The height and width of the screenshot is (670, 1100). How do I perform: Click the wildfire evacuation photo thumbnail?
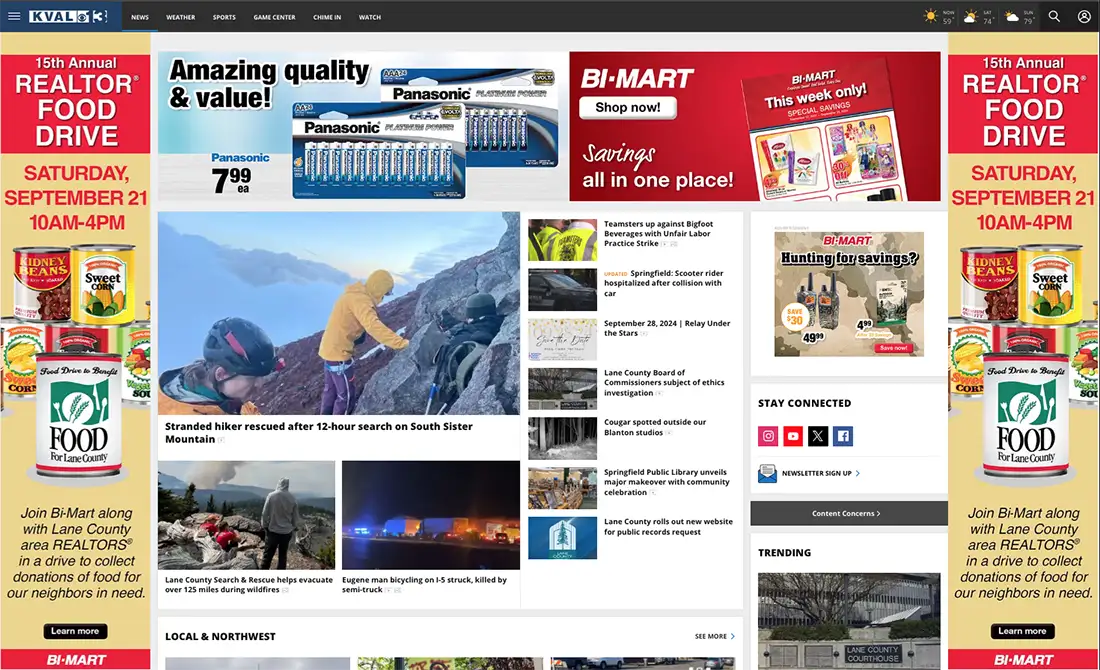pos(246,515)
